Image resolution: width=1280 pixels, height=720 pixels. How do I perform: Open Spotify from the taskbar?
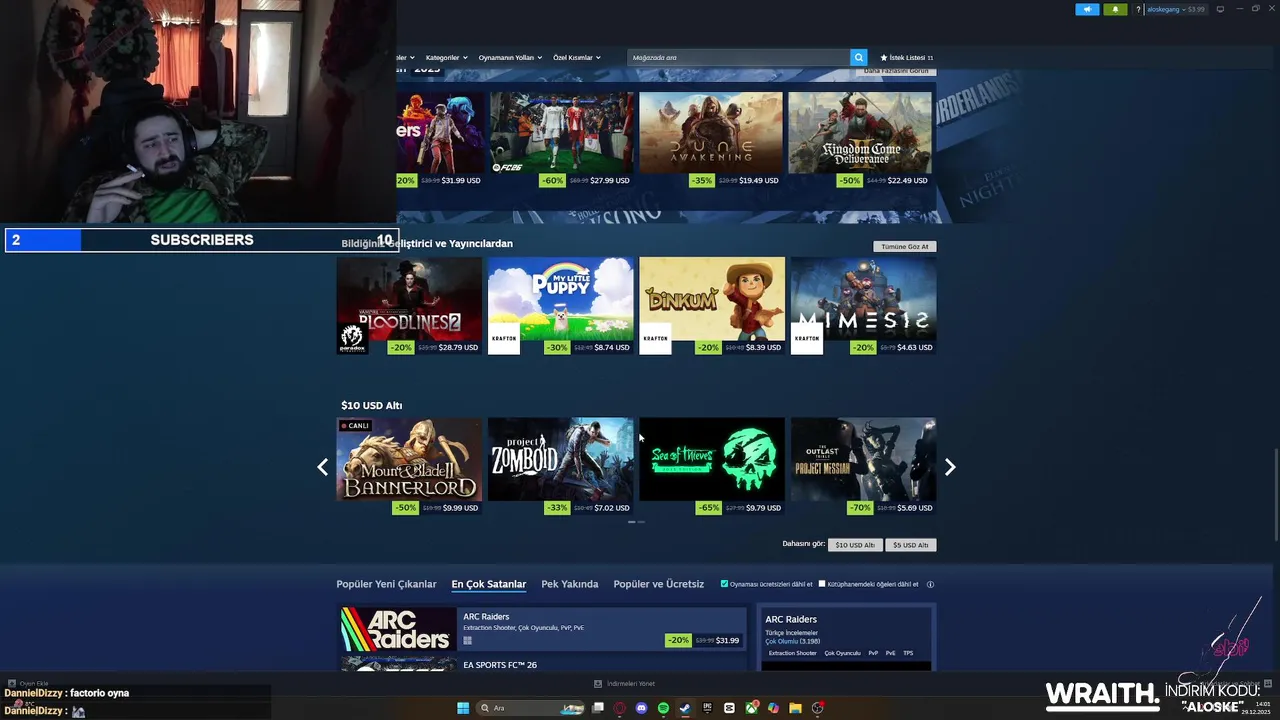[x=663, y=708]
